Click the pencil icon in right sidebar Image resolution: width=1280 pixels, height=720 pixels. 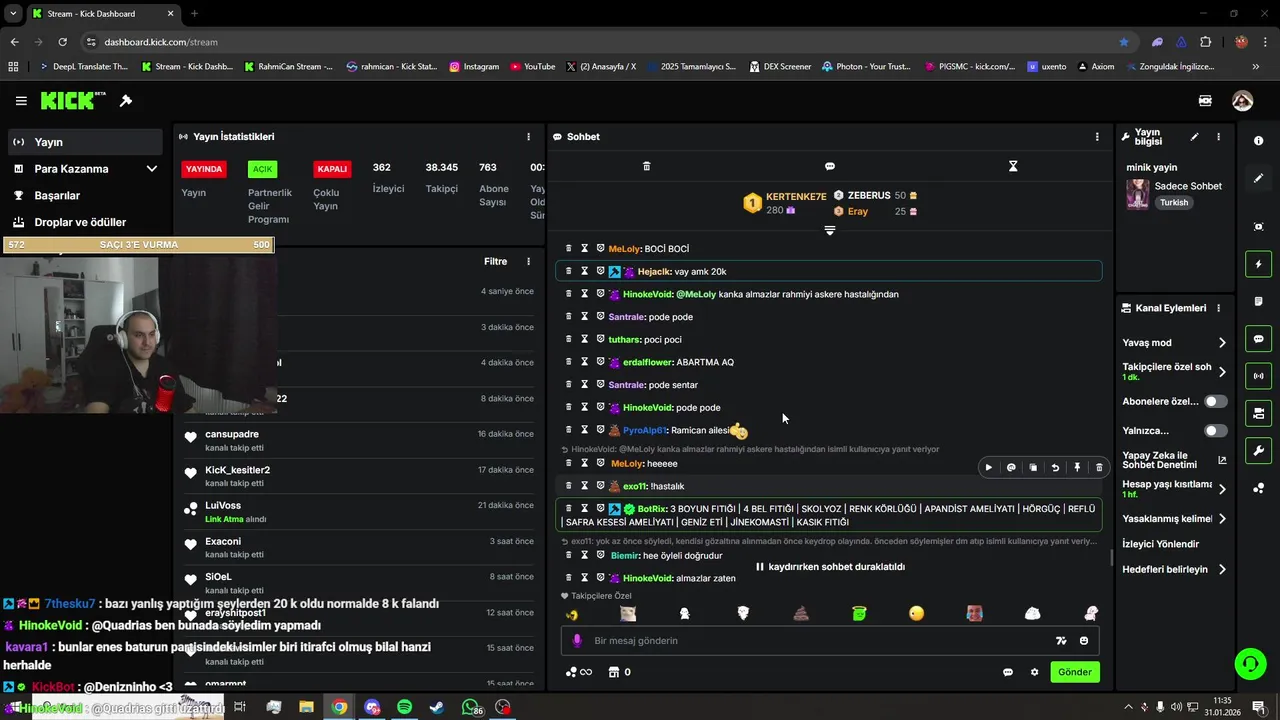(1259, 178)
